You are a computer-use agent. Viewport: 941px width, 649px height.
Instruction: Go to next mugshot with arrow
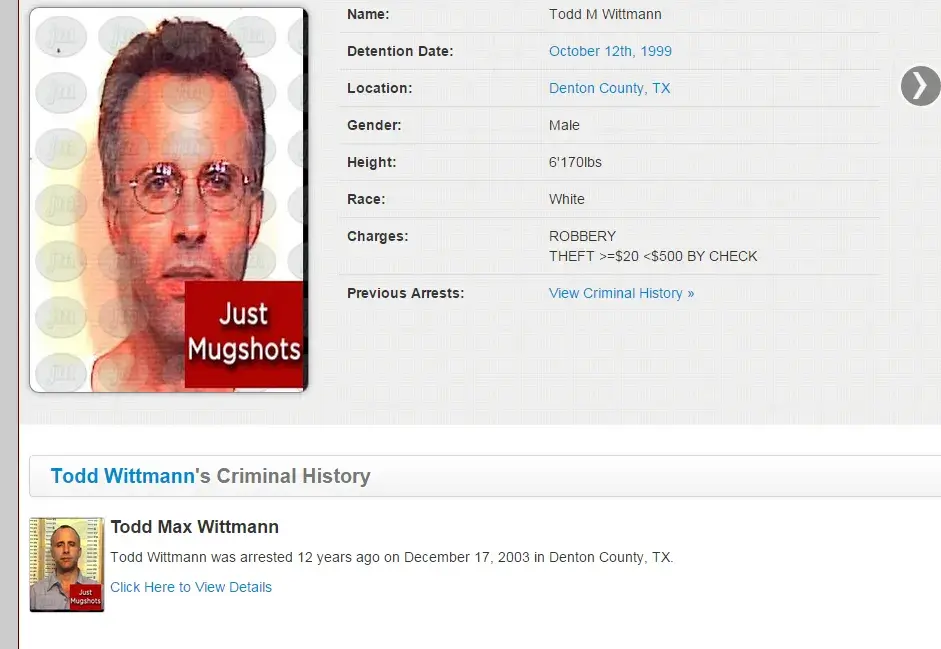pyautogui.click(x=921, y=86)
